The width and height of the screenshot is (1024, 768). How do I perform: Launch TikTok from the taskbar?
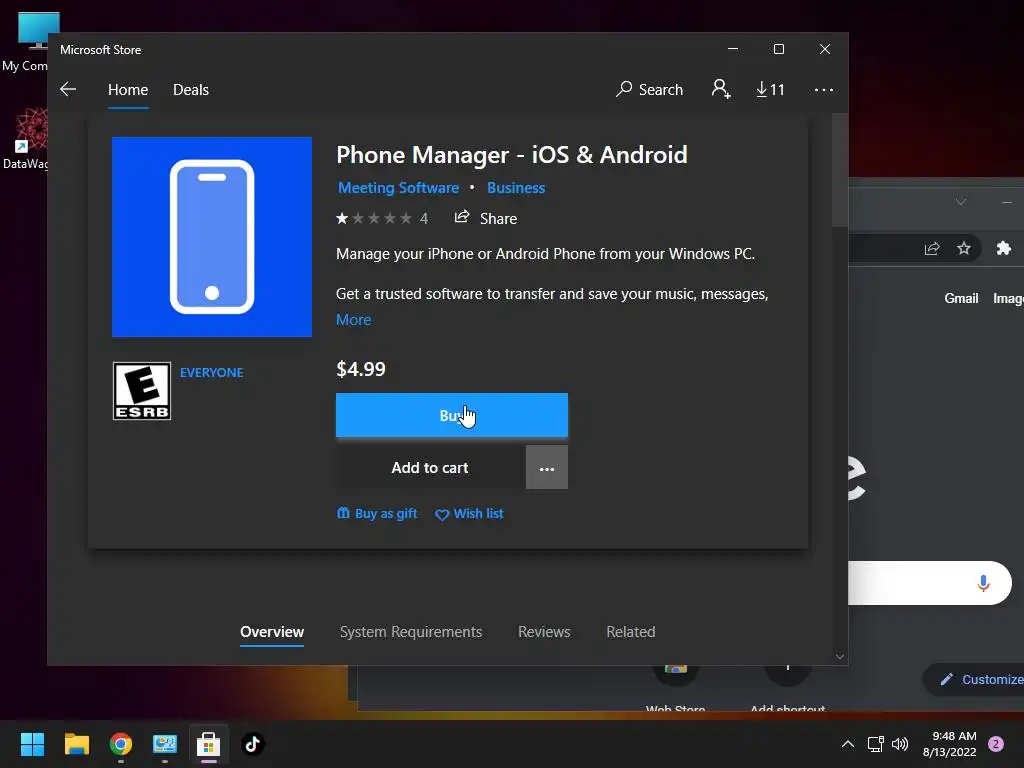pos(253,744)
